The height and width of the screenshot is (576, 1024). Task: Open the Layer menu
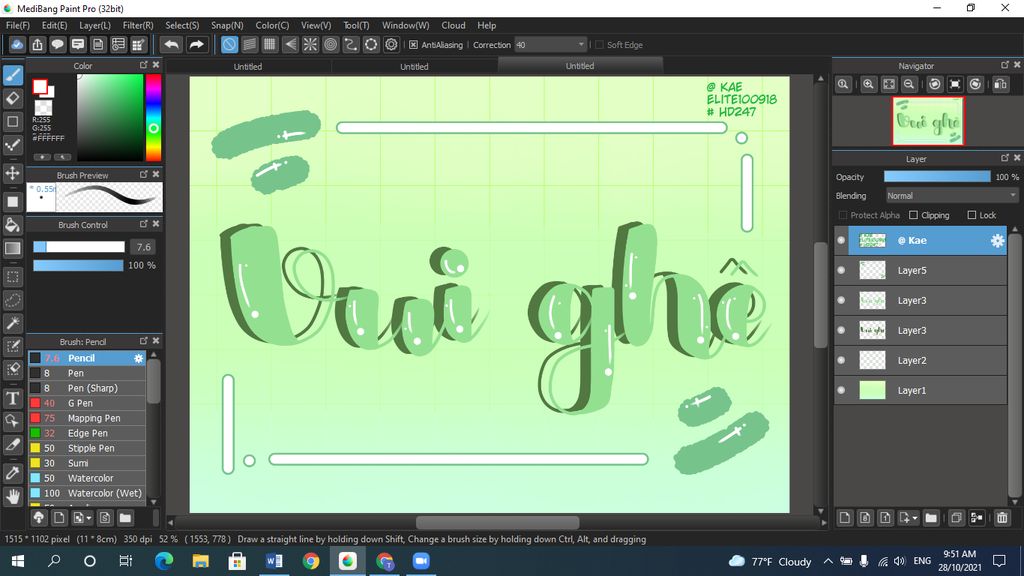tap(95, 25)
